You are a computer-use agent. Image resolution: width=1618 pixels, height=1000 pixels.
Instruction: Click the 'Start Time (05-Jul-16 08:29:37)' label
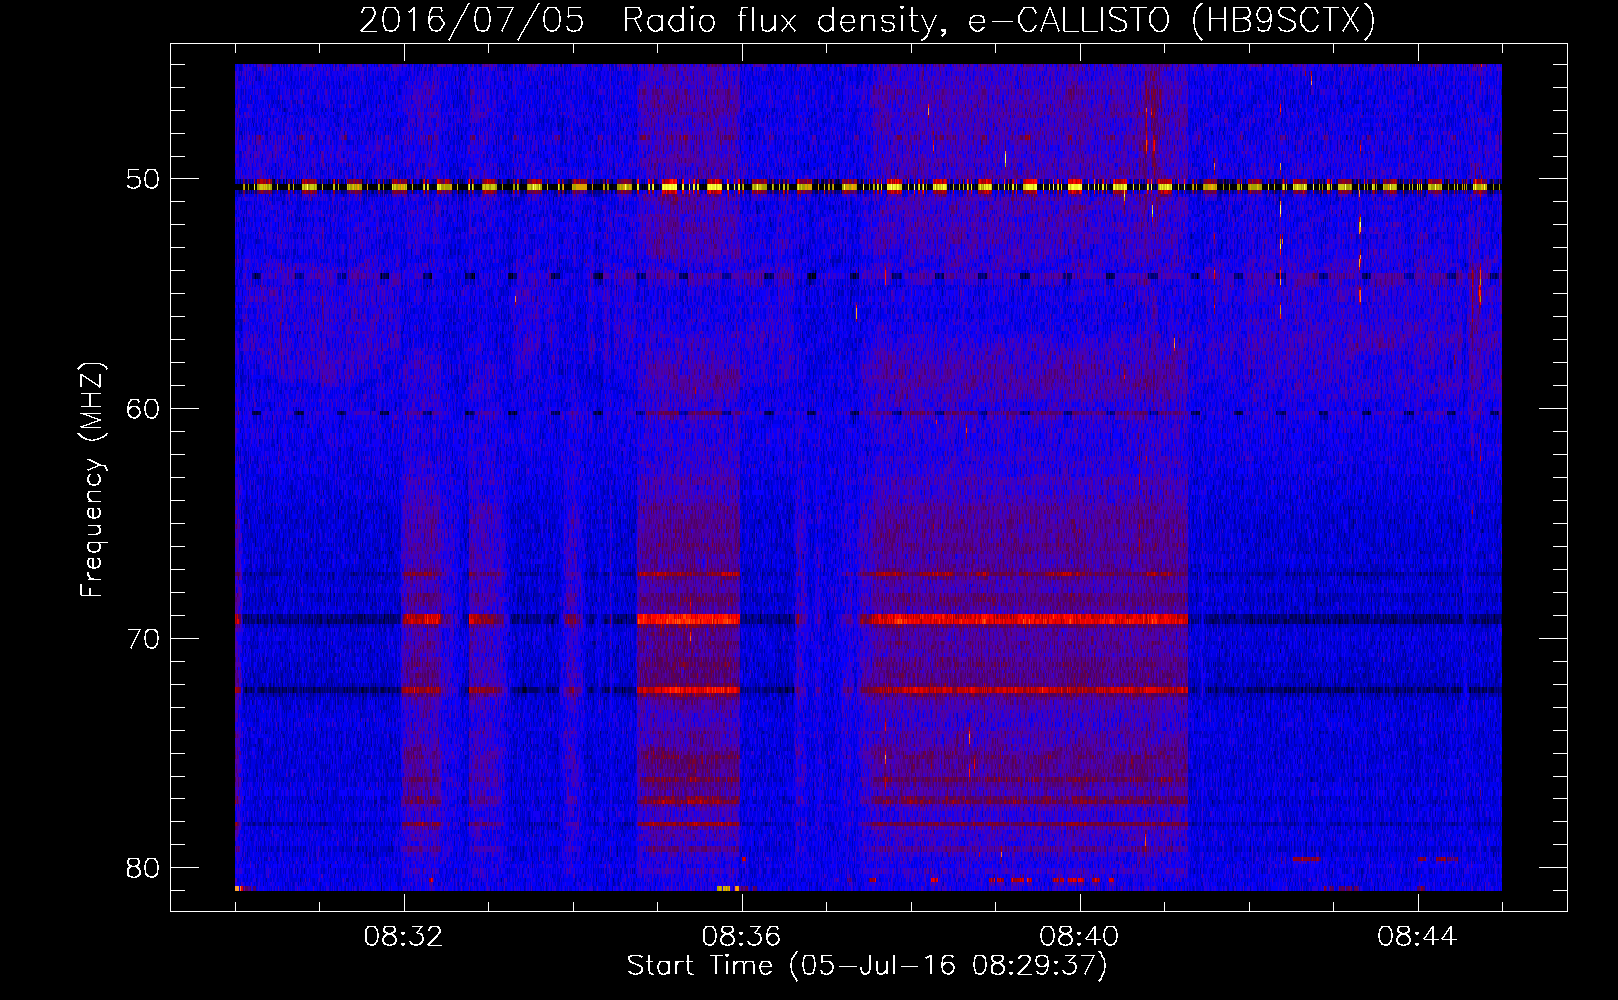point(867,966)
